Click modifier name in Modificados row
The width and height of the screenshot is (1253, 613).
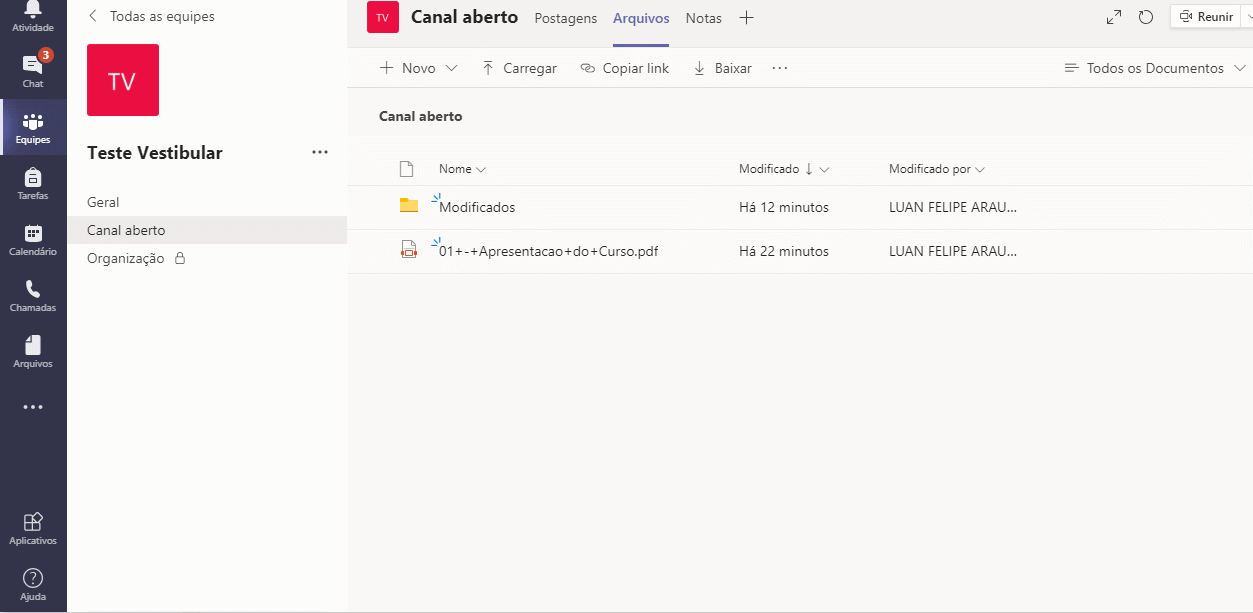pyautogui.click(x=953, y=207)
